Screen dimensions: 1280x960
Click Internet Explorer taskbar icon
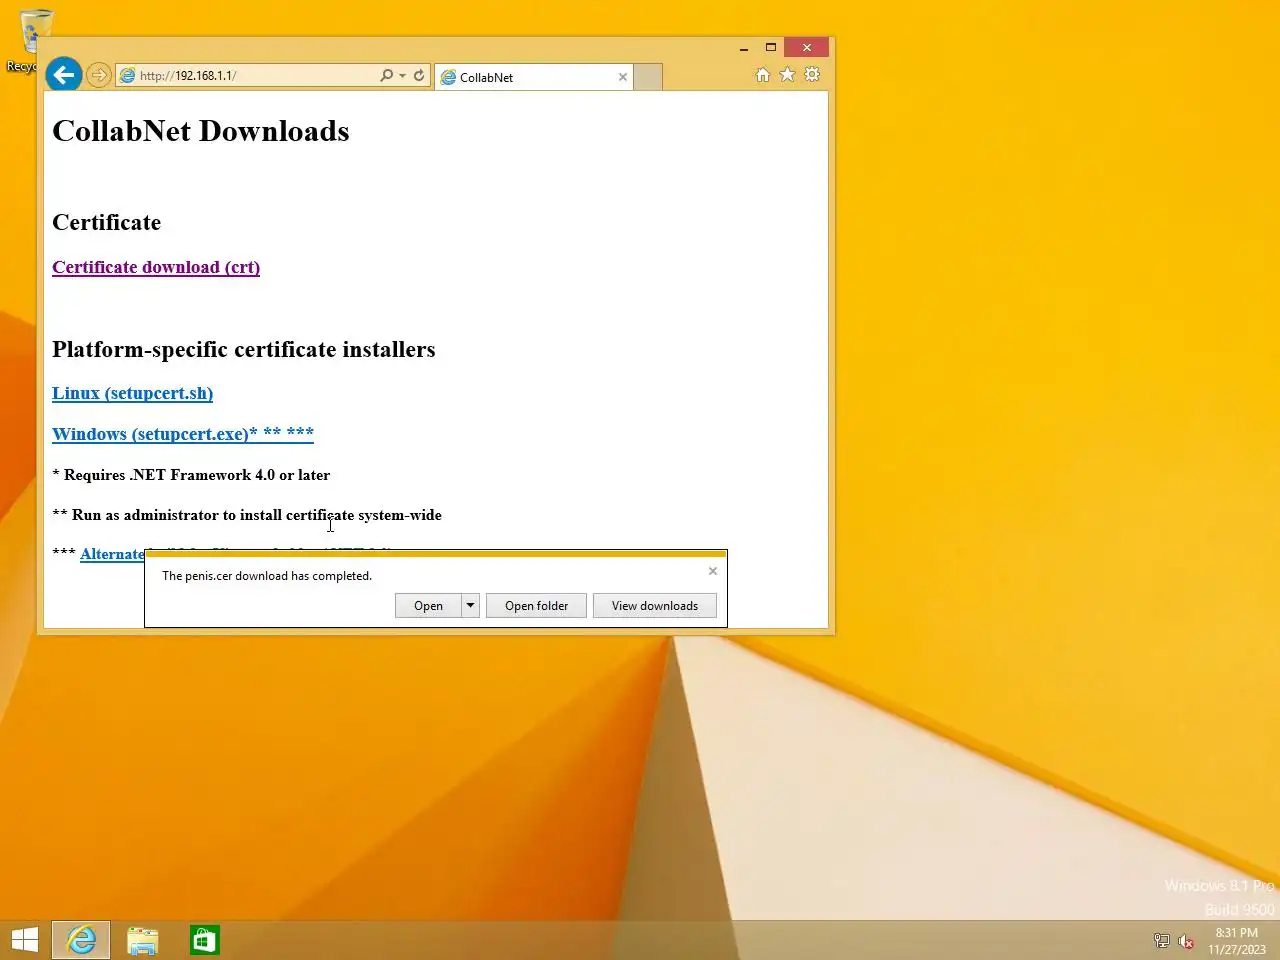(x=81, y=940)
